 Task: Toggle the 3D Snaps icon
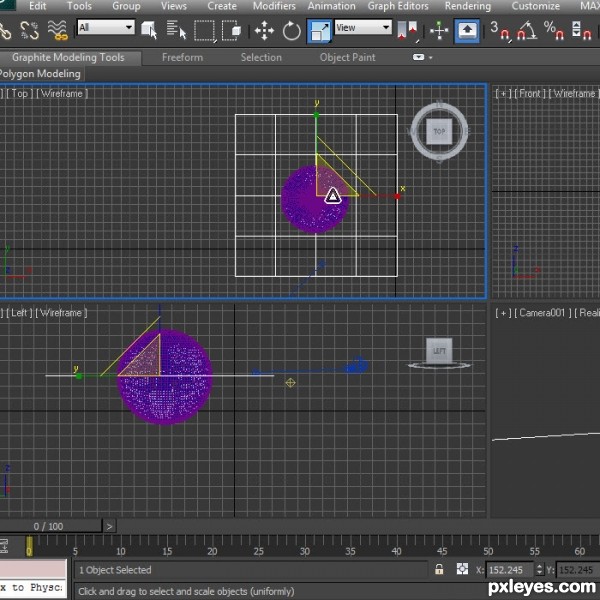pyautogui.click(x=500, y=30)
